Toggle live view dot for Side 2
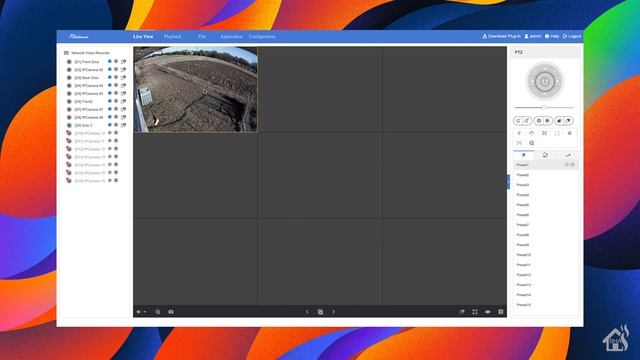Viewport: 640px width, 360px height. click(x=110, y=125)
